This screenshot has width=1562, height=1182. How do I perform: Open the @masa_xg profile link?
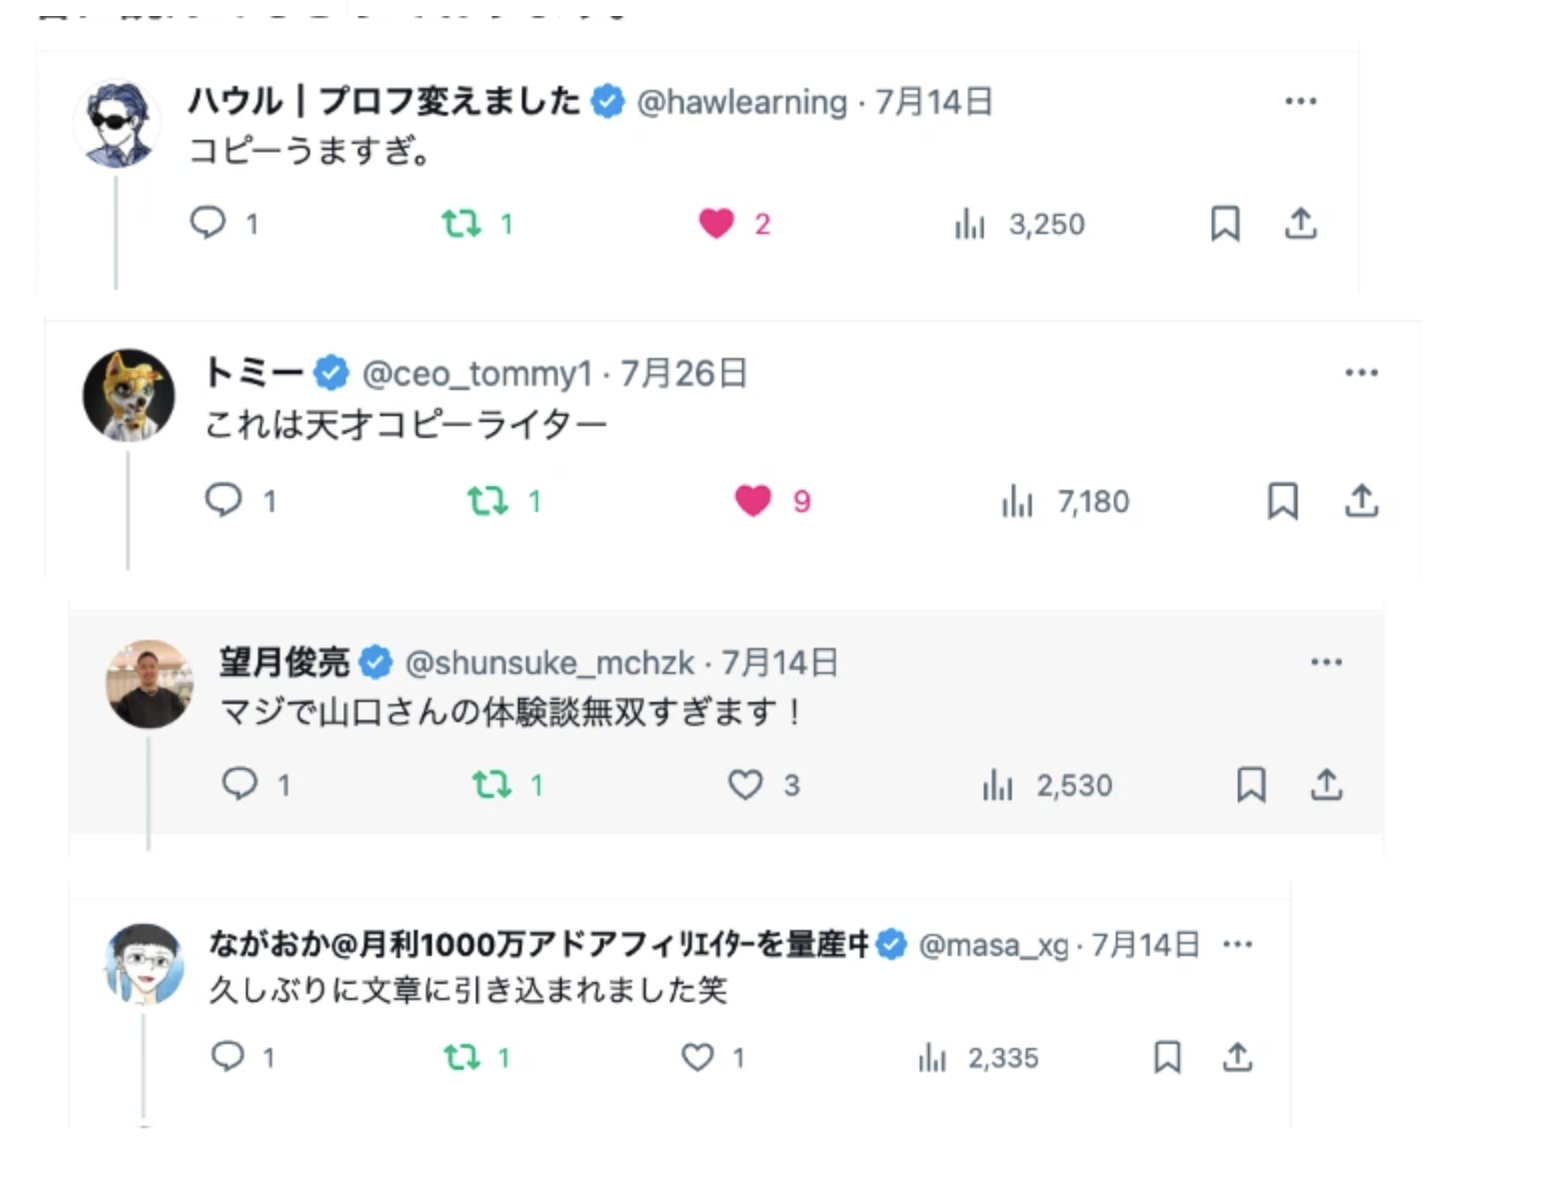[993, 945]
